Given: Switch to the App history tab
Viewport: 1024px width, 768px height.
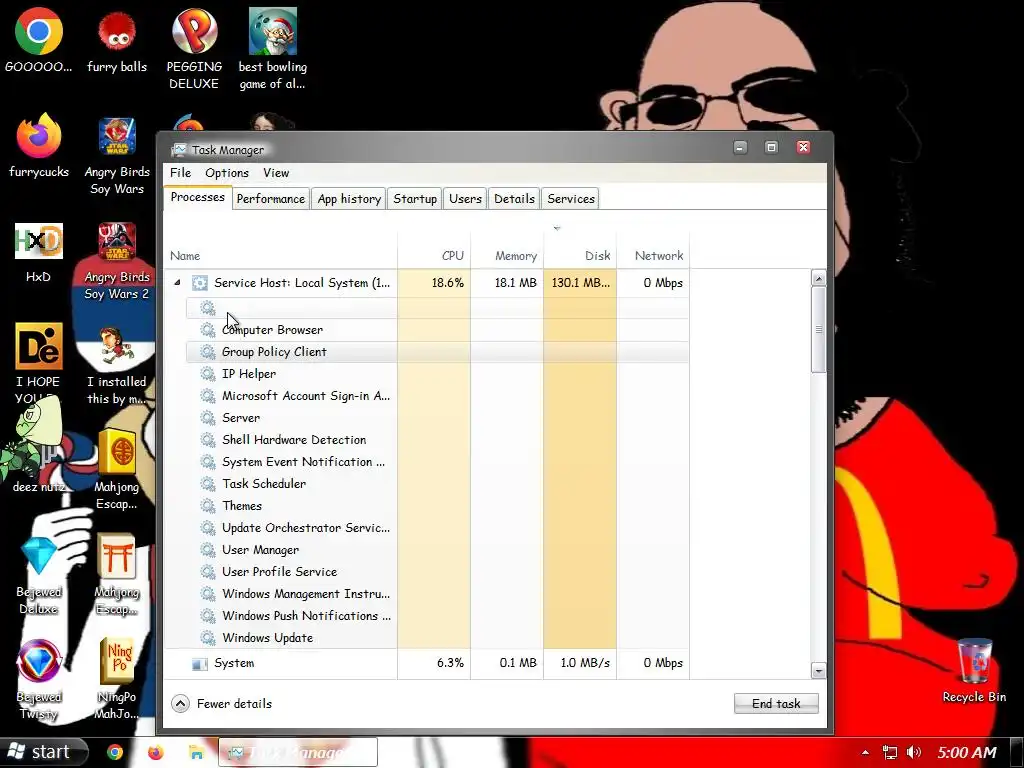Looking at the screenshot, I should click(x=349, y=199).
